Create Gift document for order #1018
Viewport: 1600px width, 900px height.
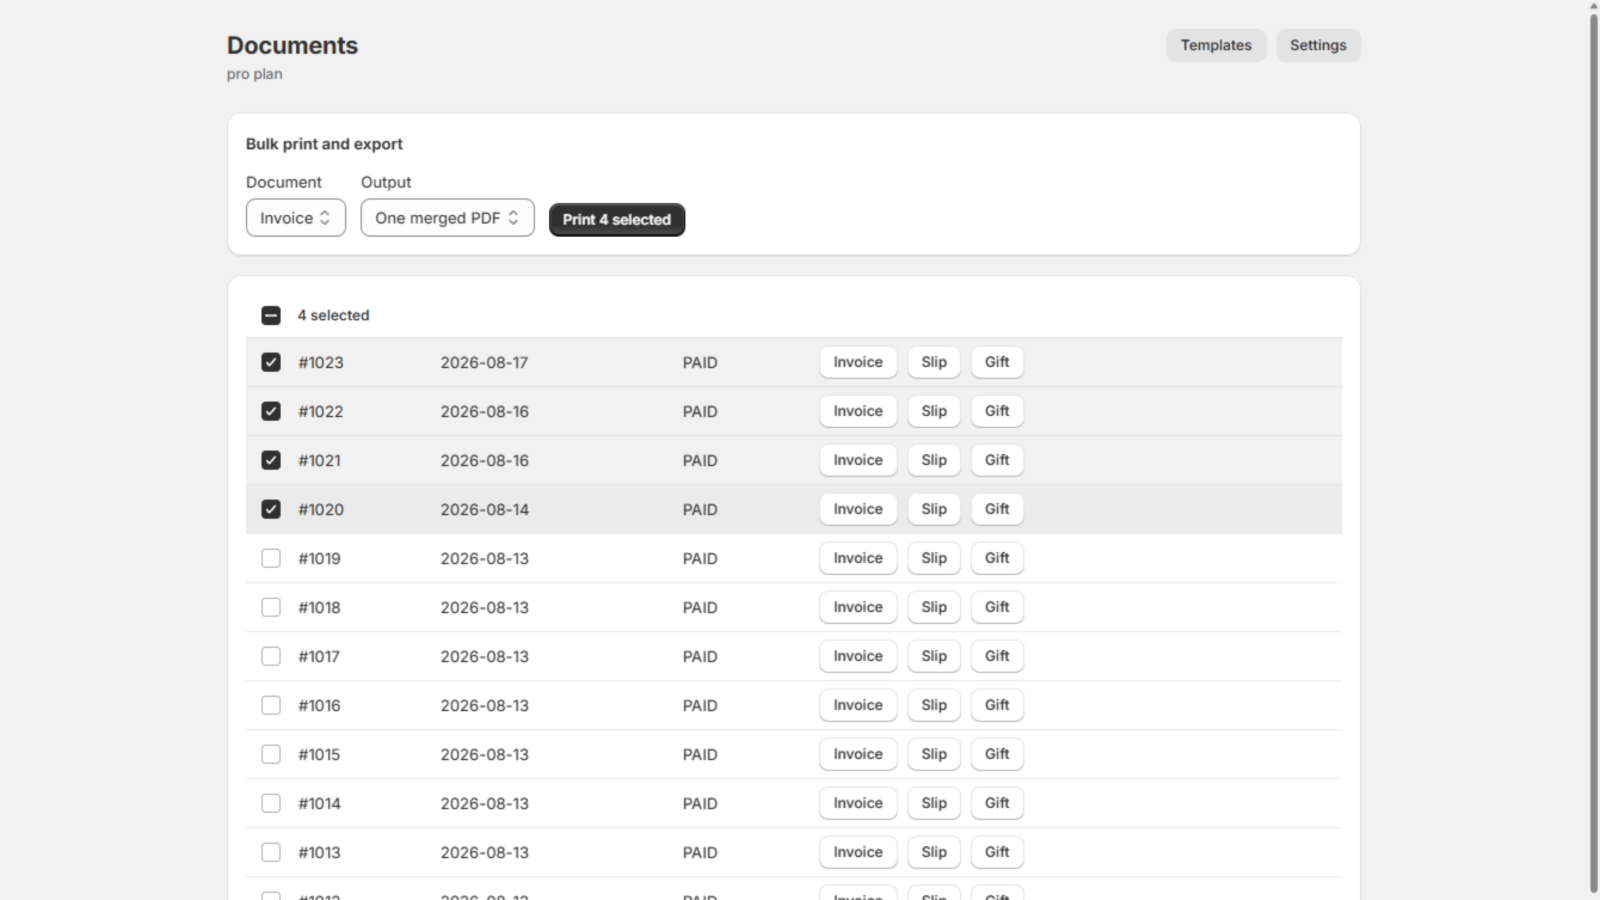pyautogui.click(x=997, y=607)
